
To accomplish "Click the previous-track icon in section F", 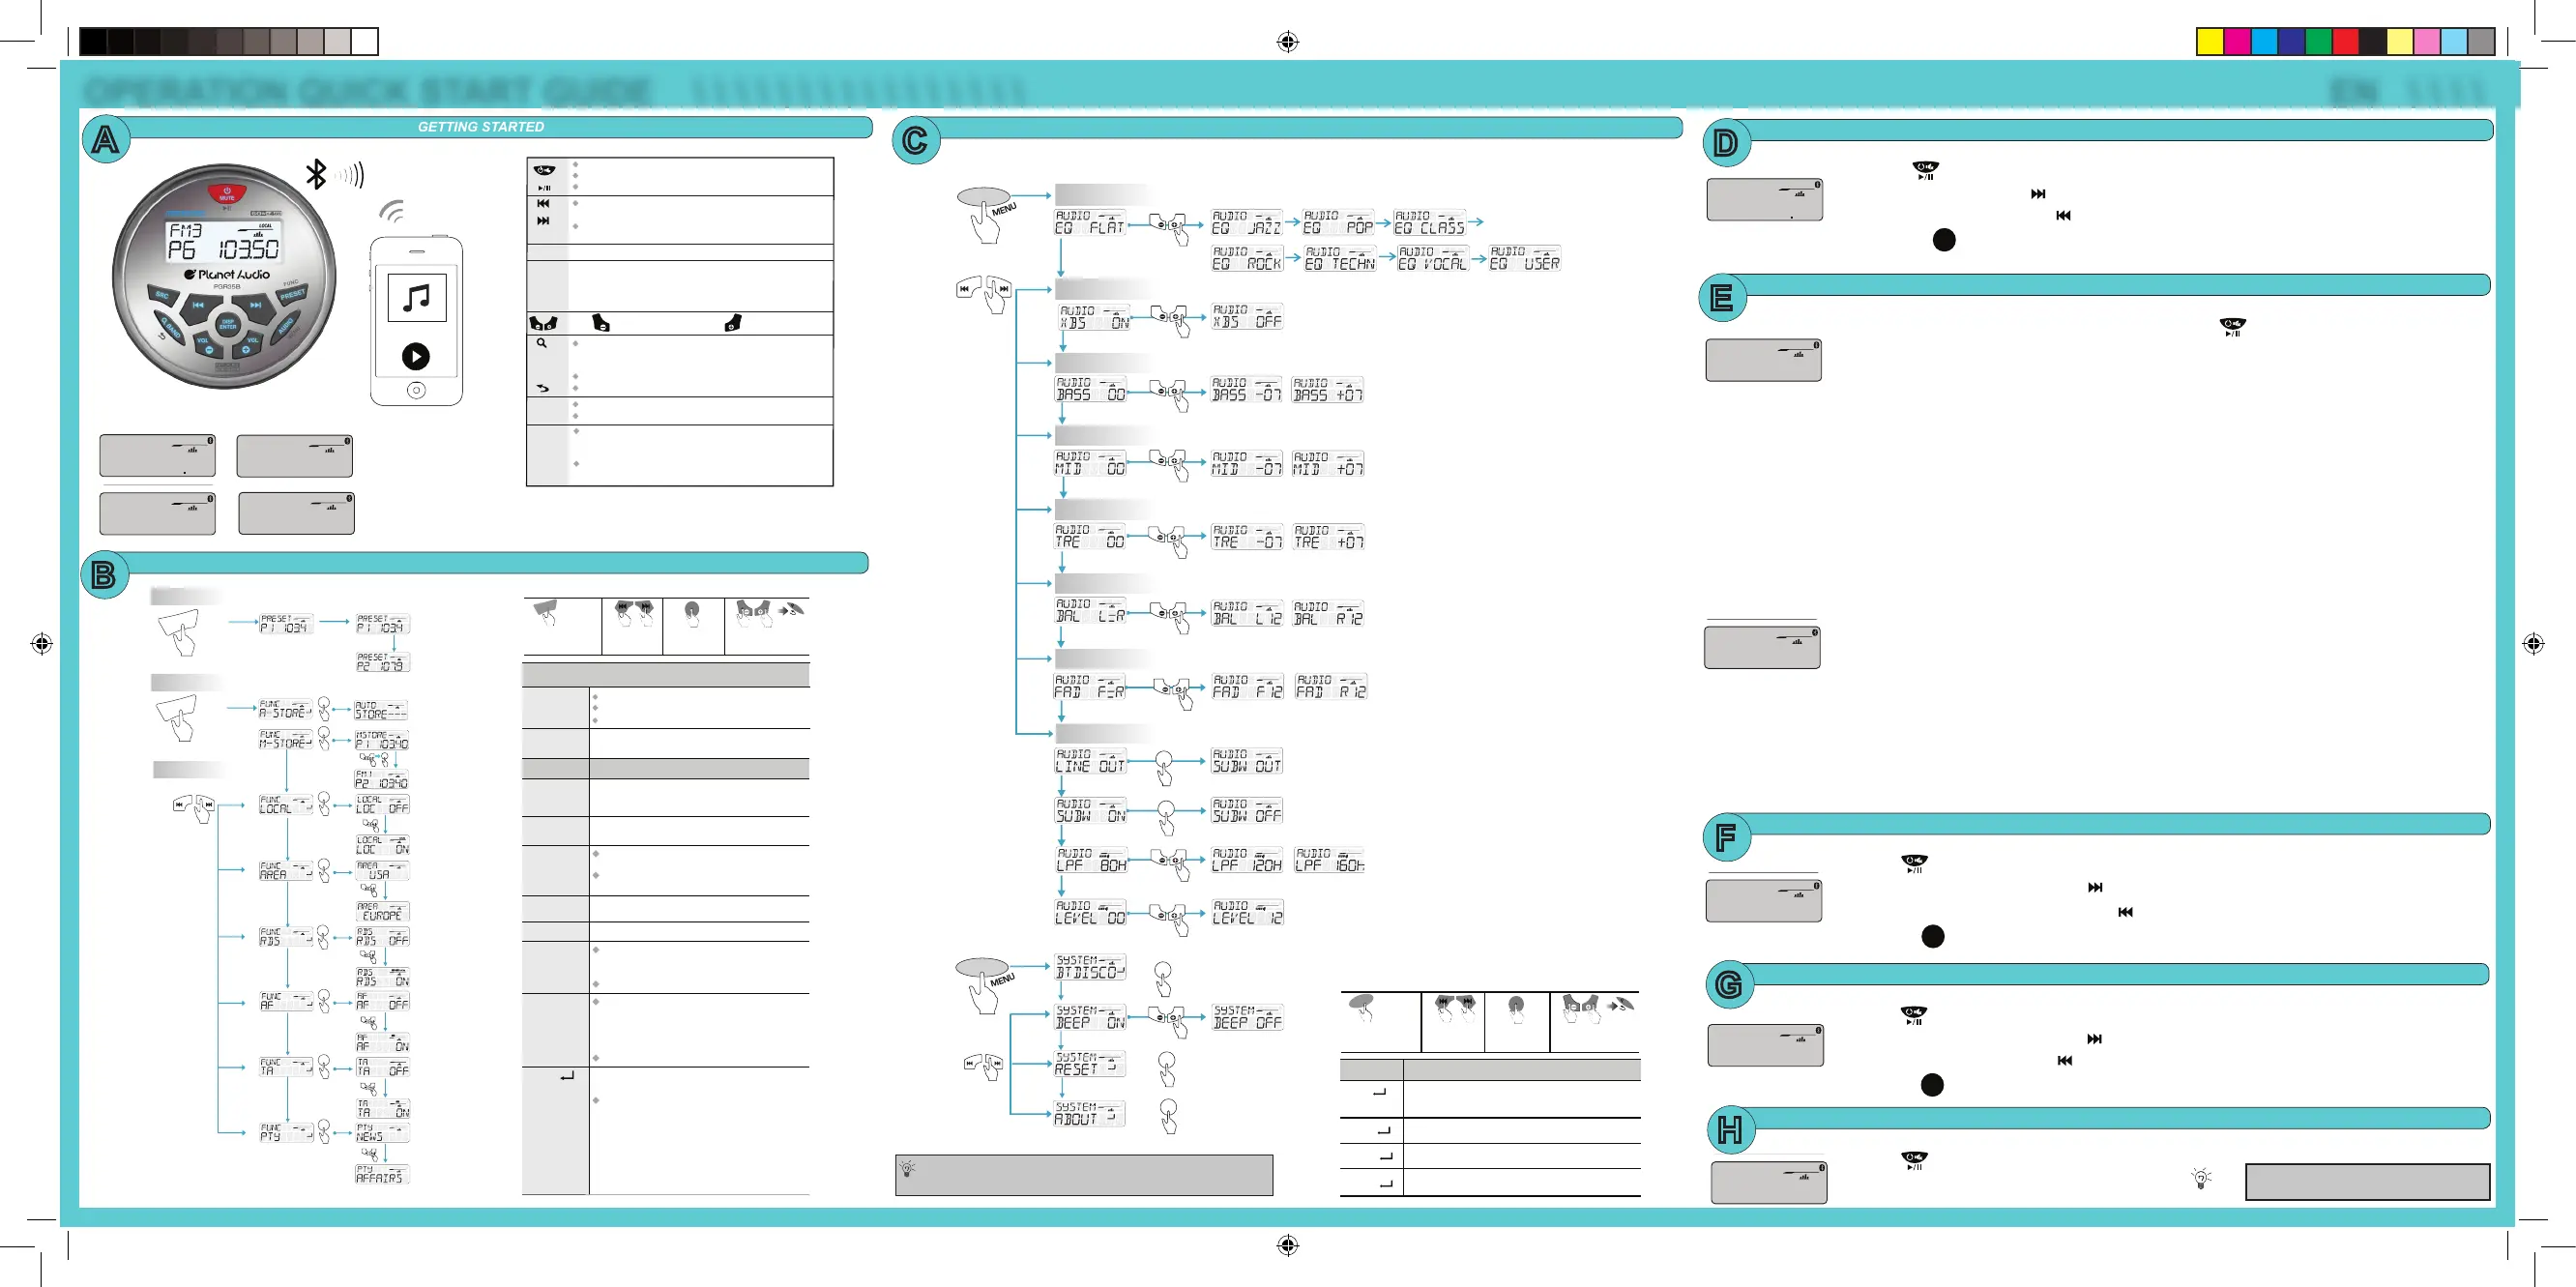I will (x=2126, y=912).
